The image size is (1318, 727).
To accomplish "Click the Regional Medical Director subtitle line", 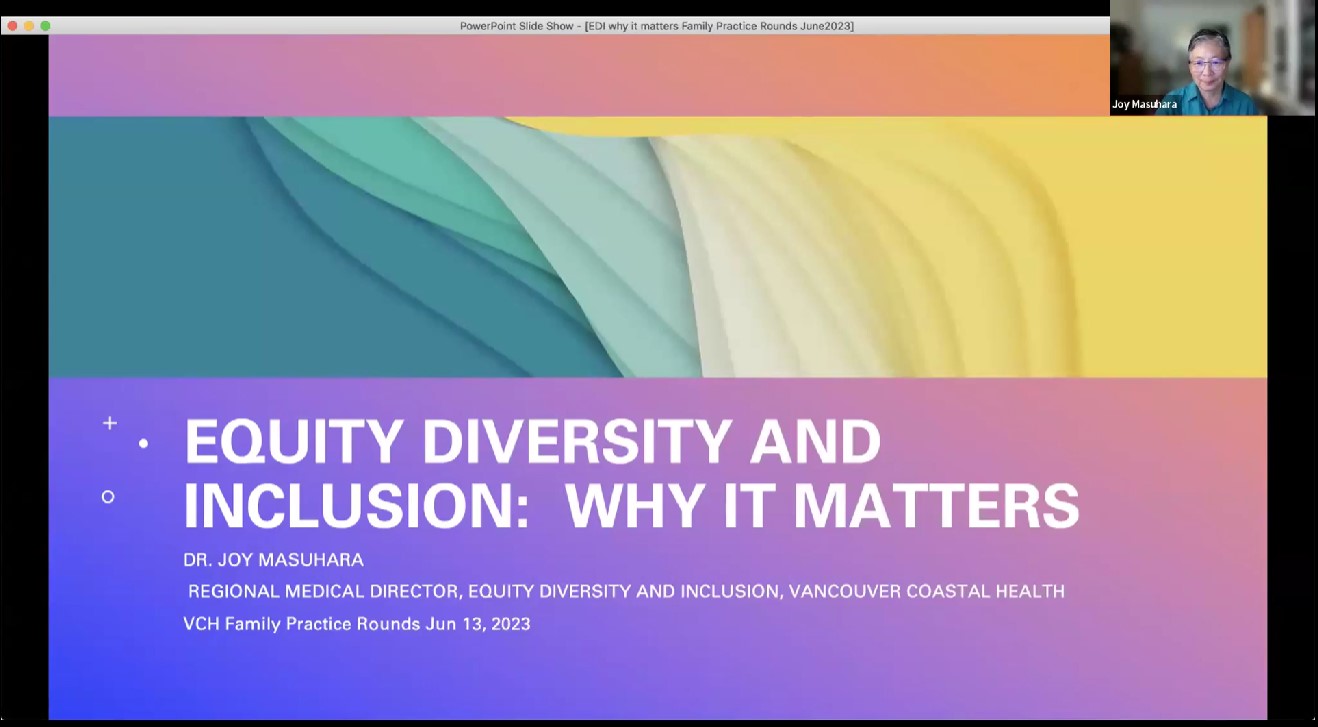I will coord(626,591).
